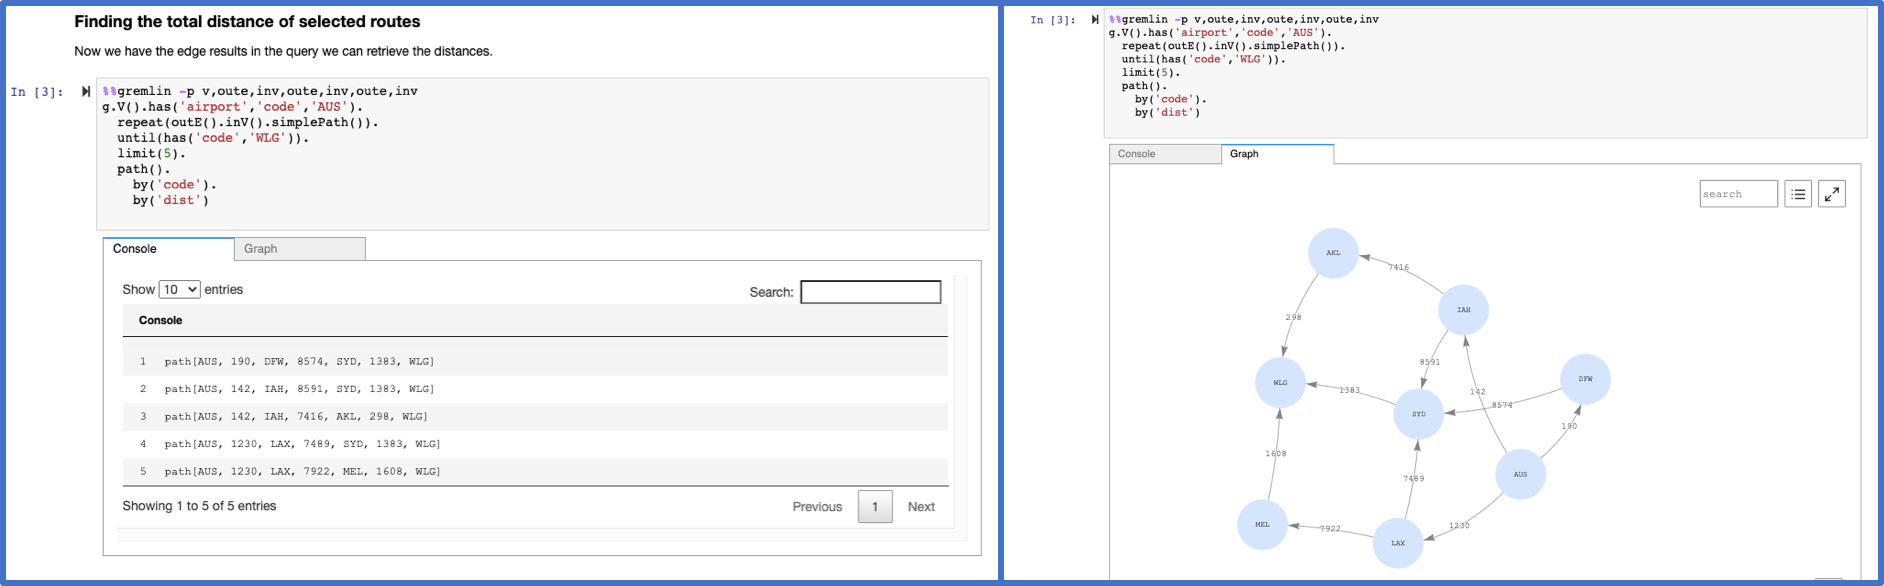This screenshot has height=586, width=1884.
Task: Run the right notebook cell In [3]
Action: (x=1095, y=19)
